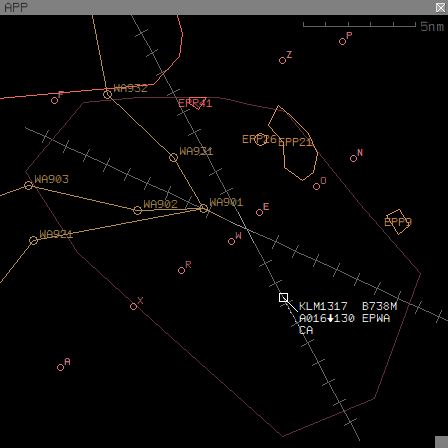Click the reporting point W marker
The width and height of the screenshot is (448, 448).
click(231, 241)
